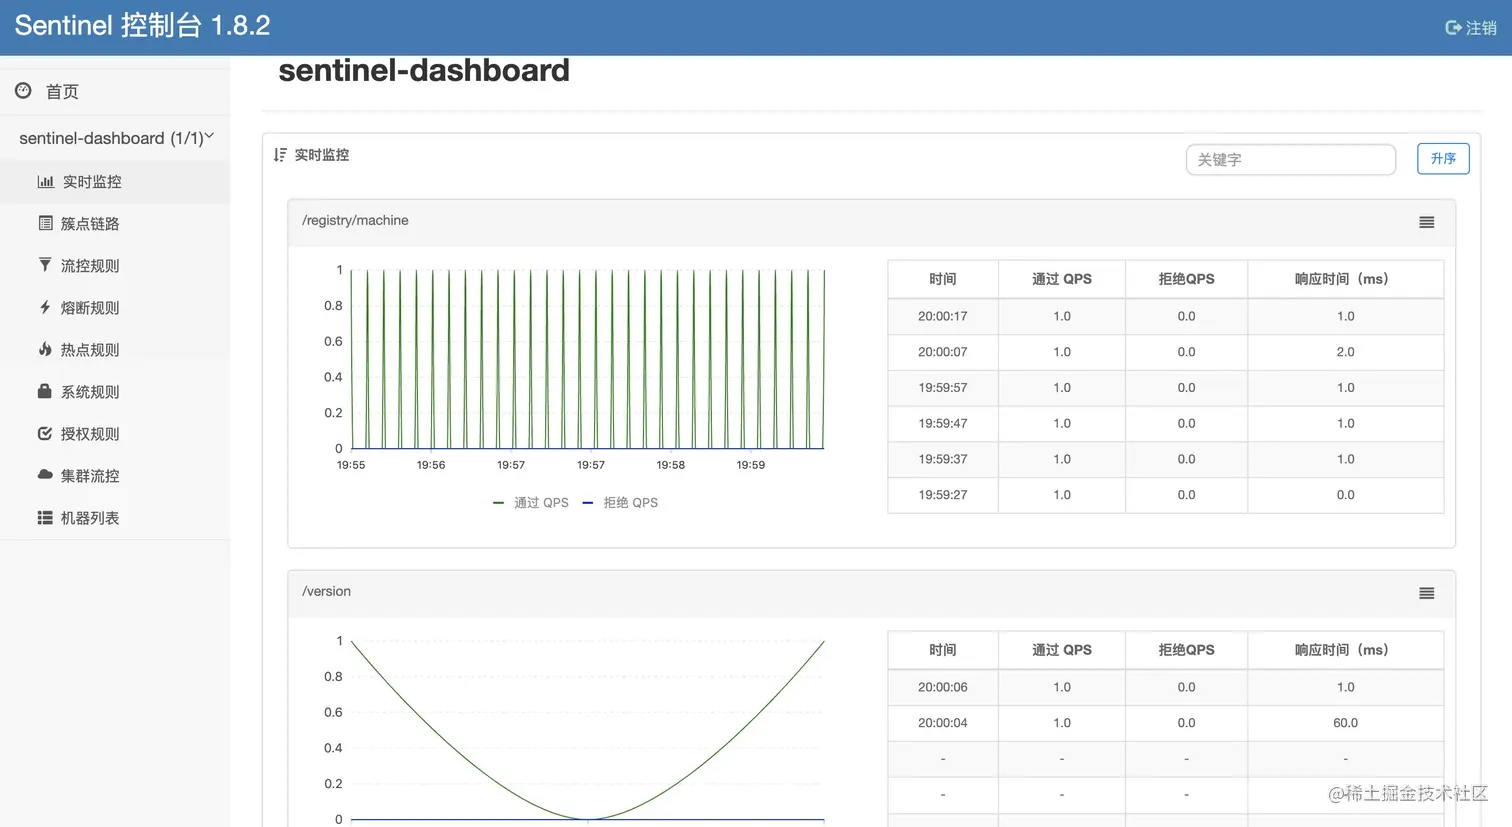Click the flame icon for 热点规则
1512x827 pixels.
45,349
